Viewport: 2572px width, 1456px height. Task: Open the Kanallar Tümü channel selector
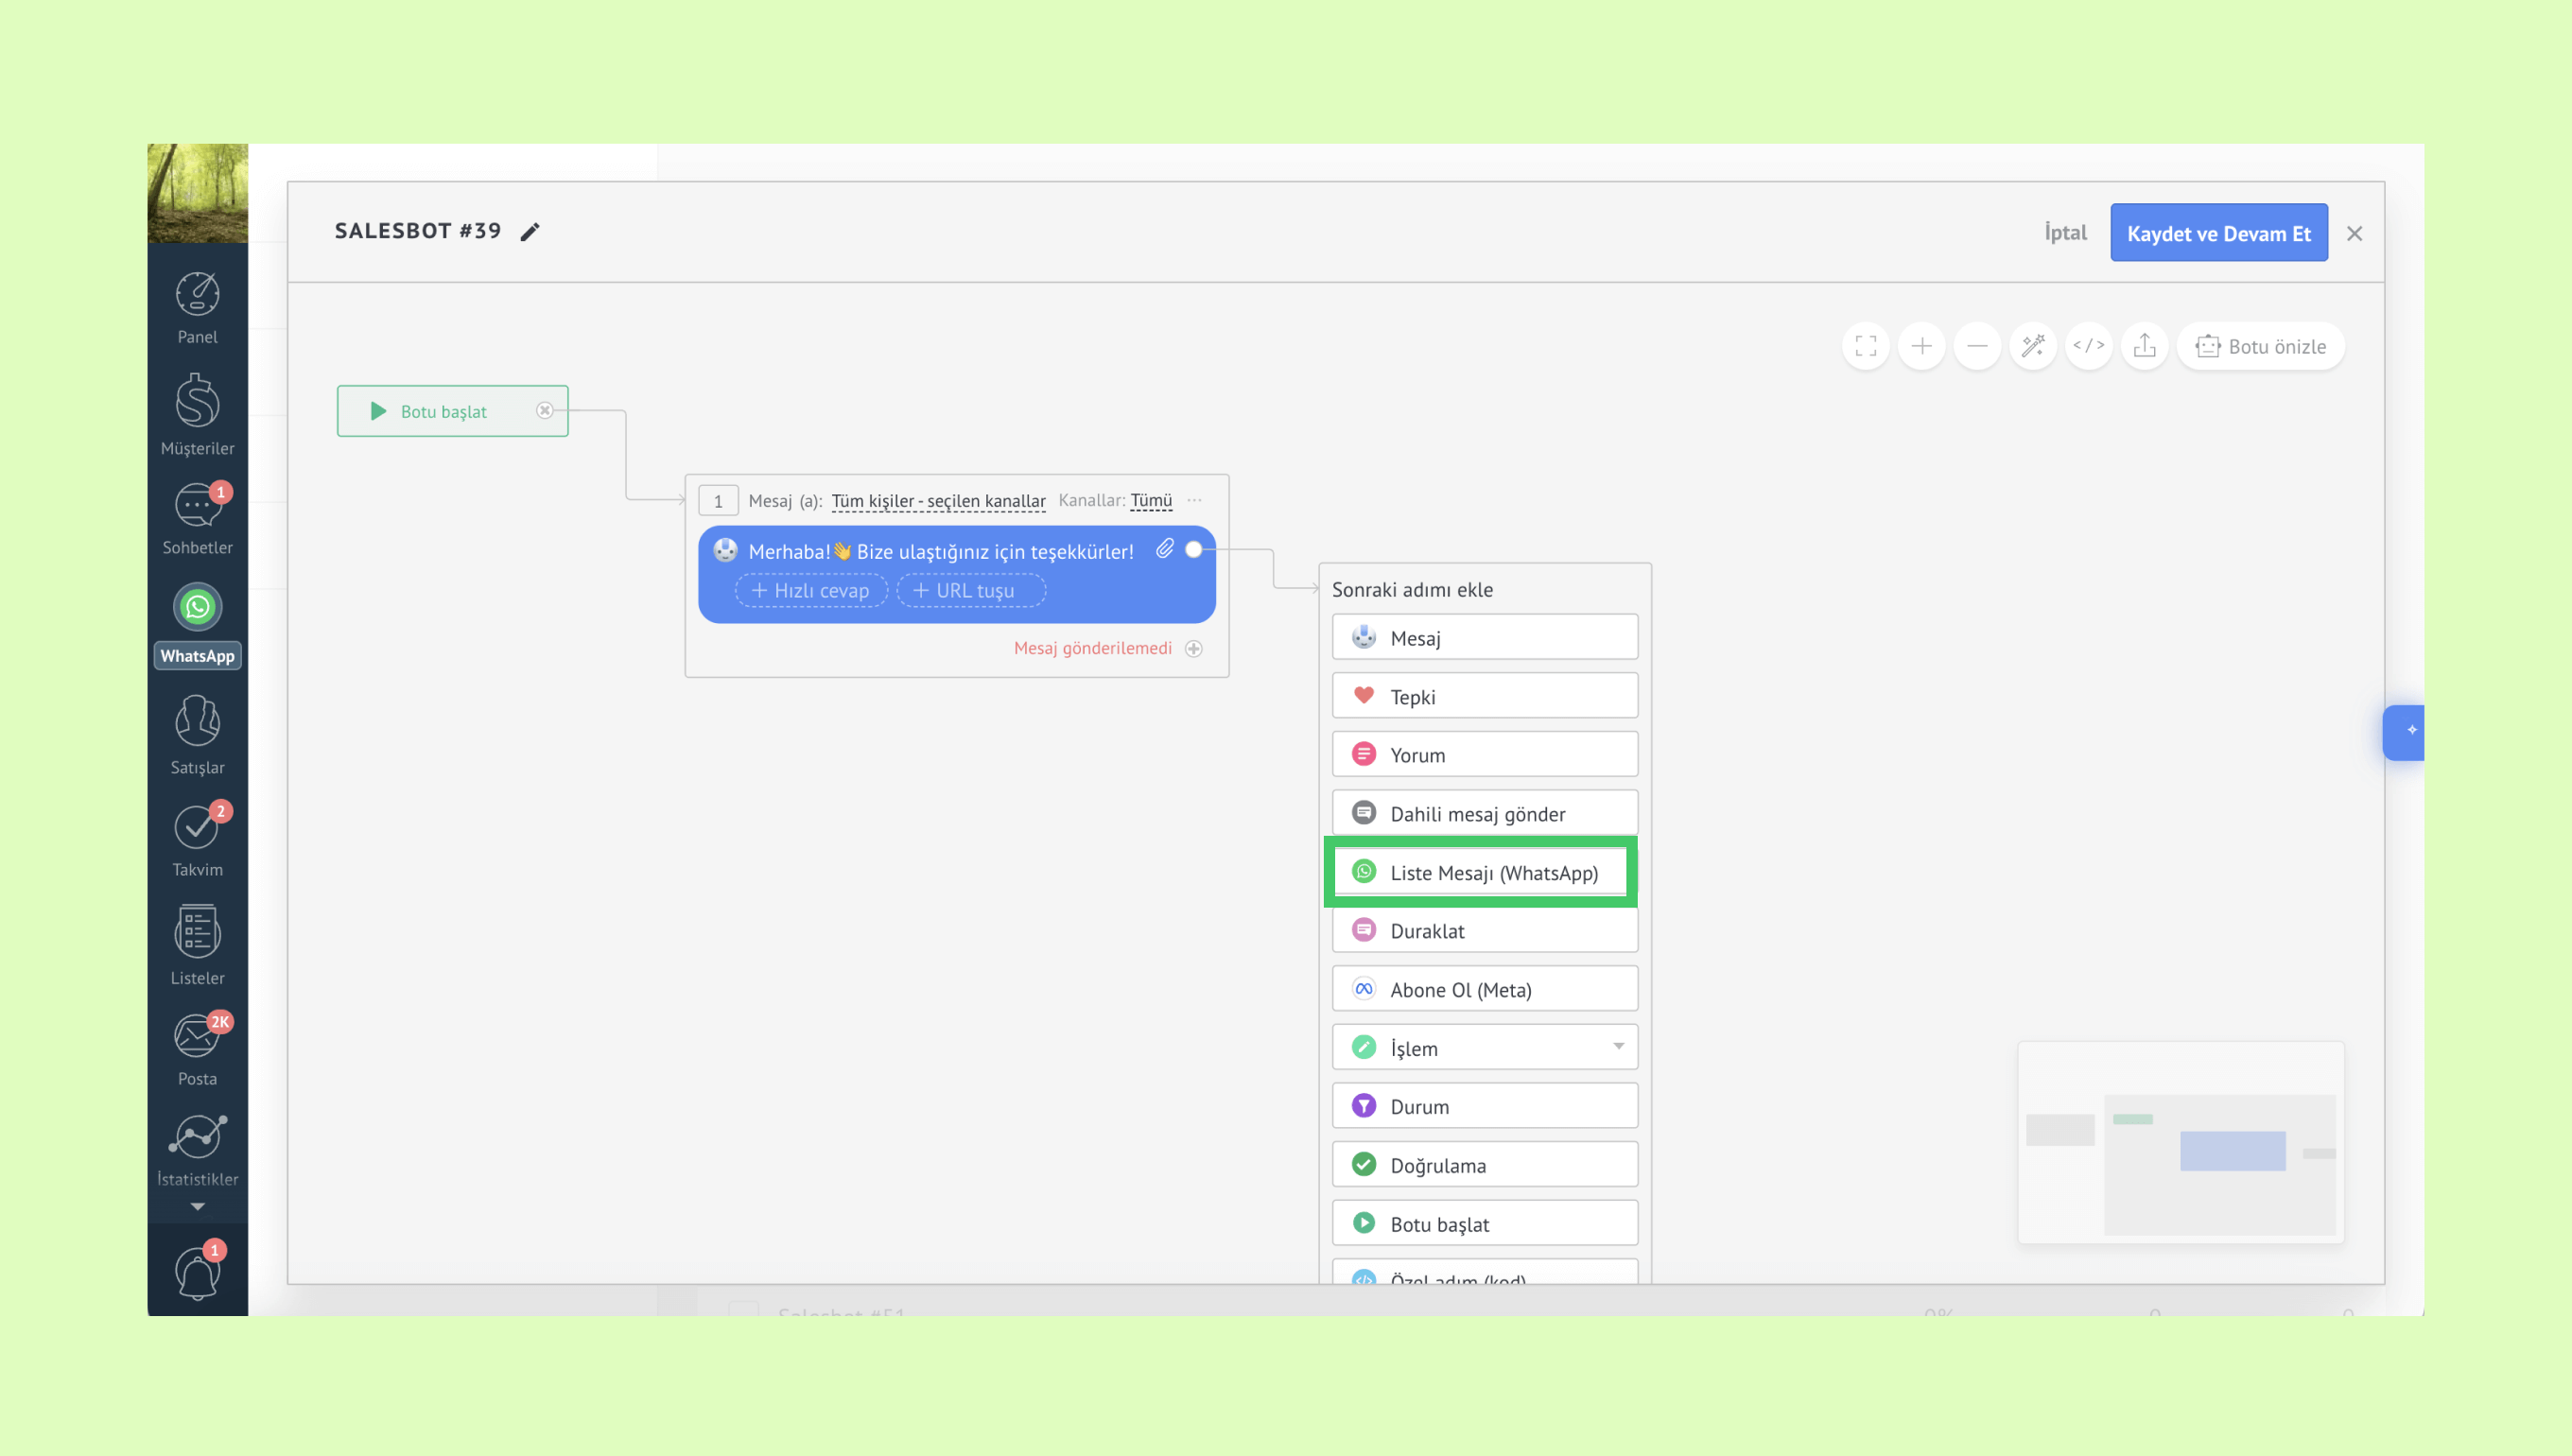point(1150,501)
